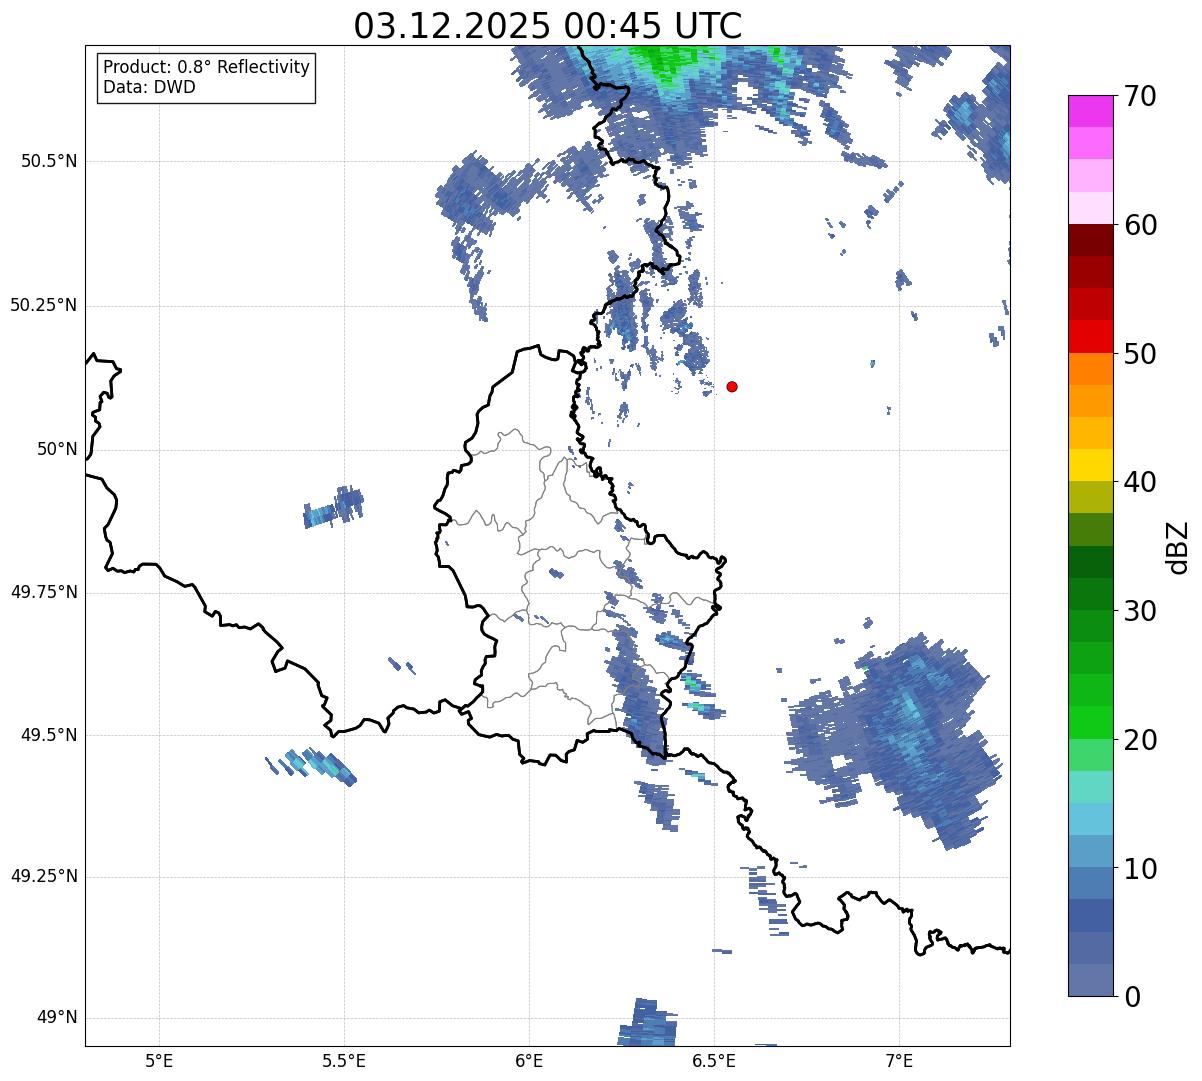
Task: Click the 5.5°E longitude label
Action: pos(344,1060)
